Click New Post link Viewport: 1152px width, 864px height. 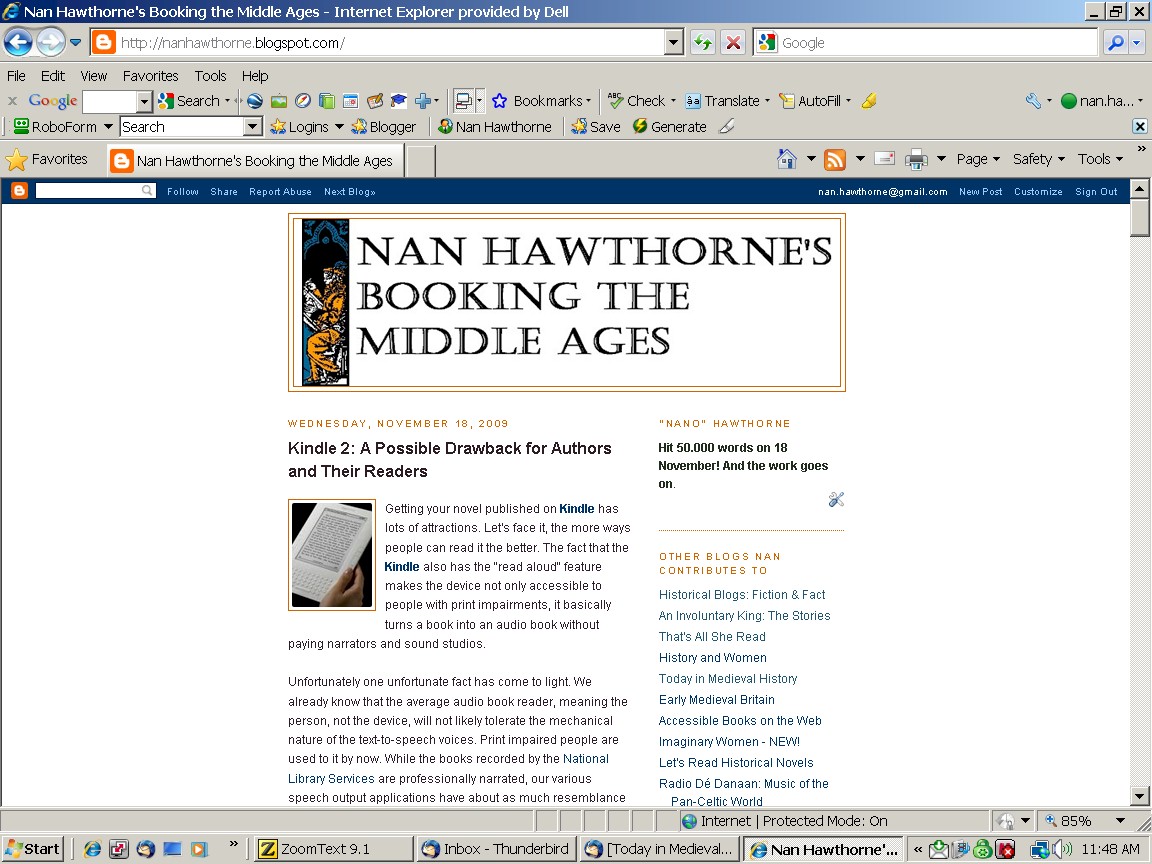[980, 192]
